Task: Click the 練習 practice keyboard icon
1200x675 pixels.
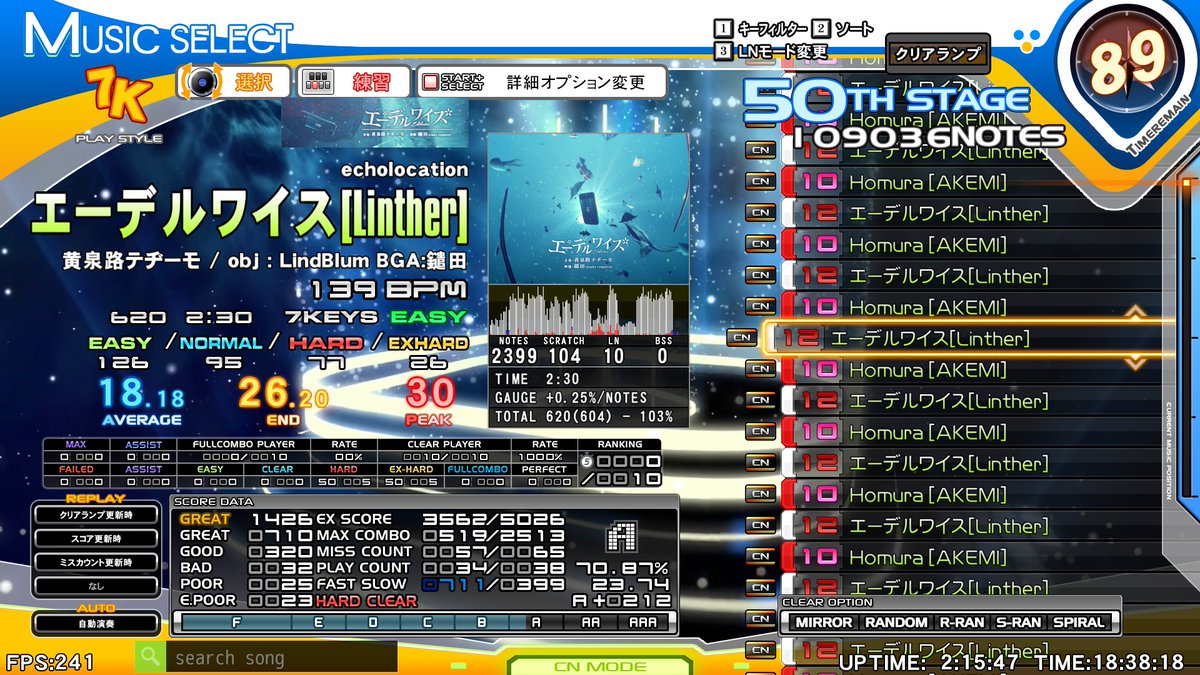Action: 320,82
